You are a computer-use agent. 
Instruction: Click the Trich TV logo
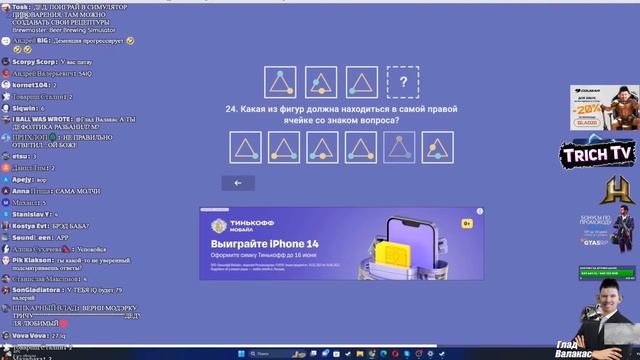598,154
